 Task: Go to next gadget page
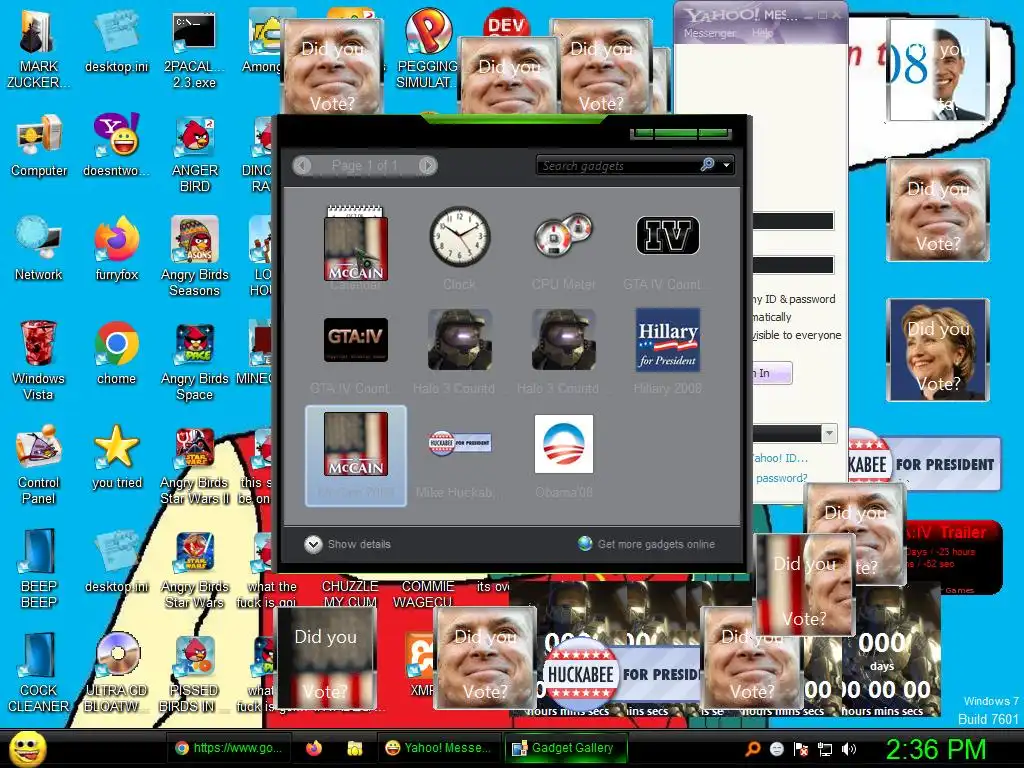tap(428, 165)
